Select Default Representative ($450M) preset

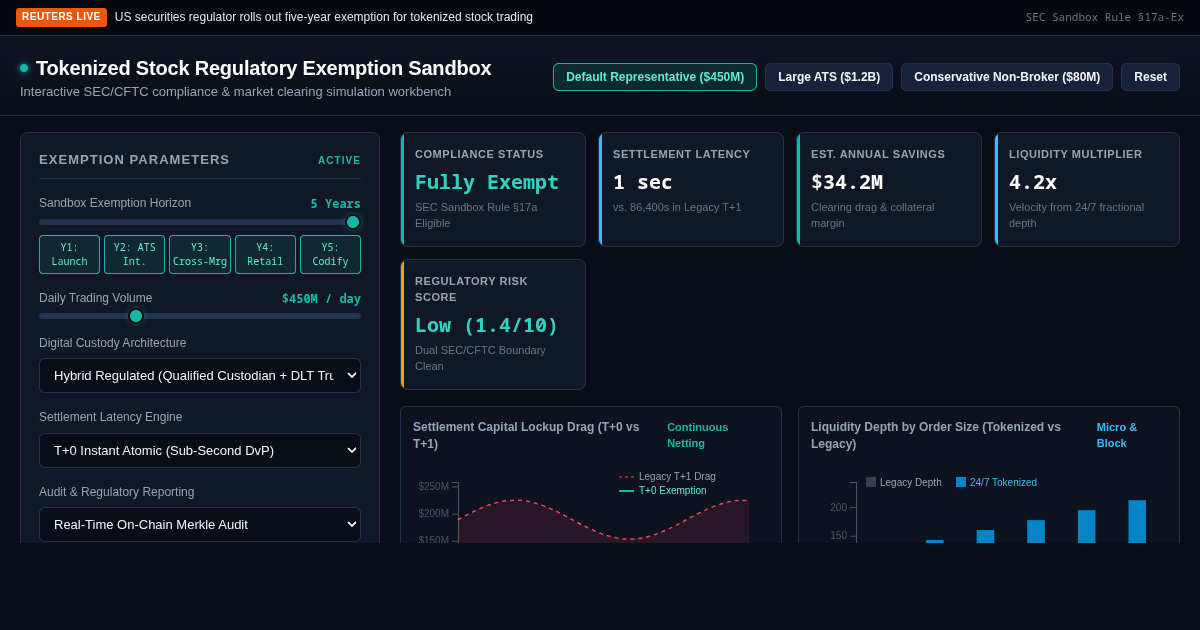655,77
